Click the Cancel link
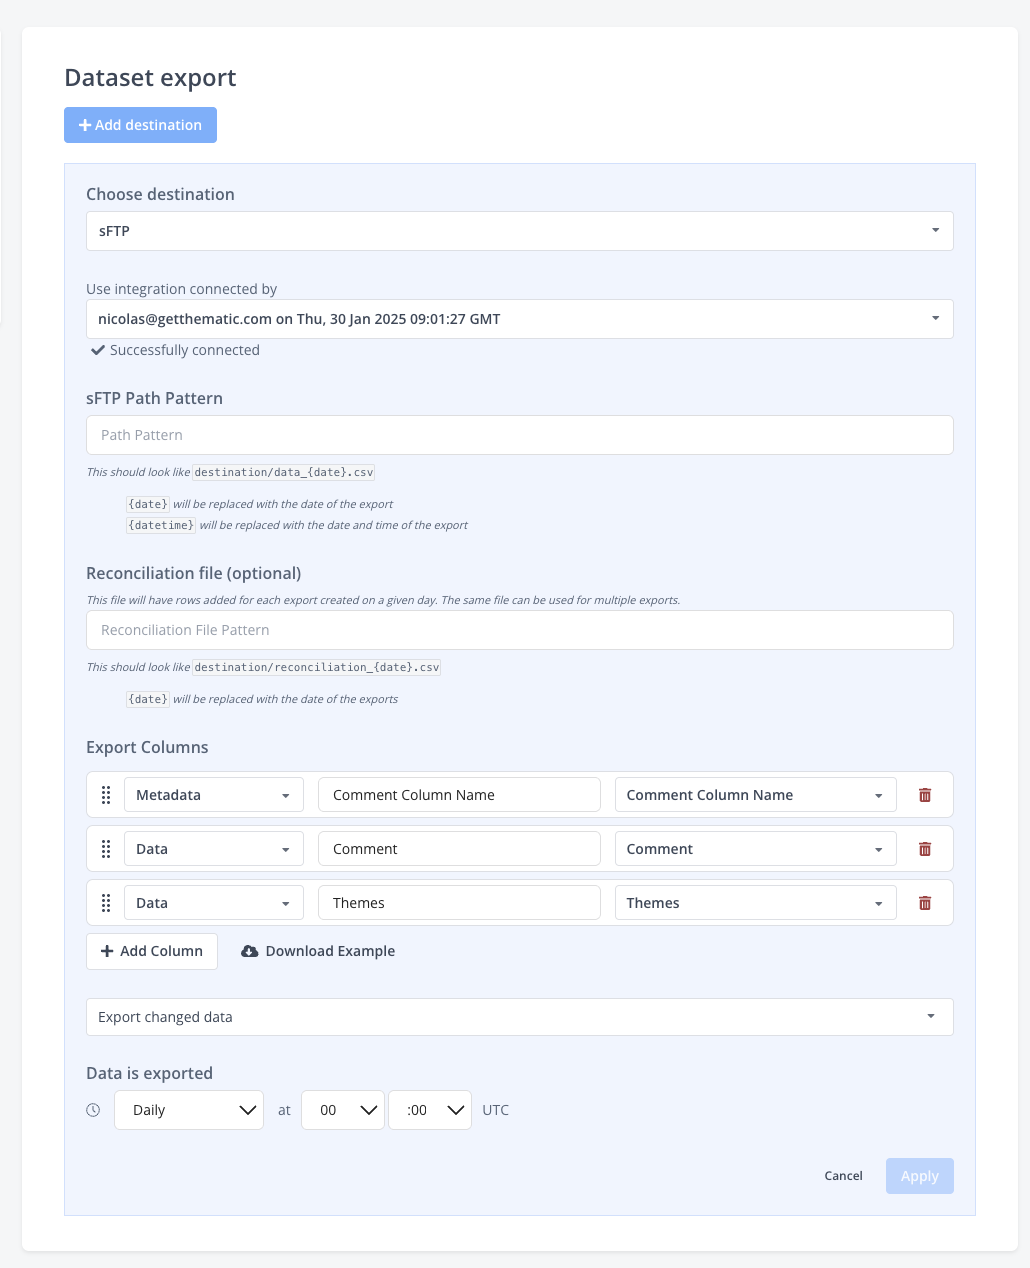The width and height of the screenshot is (1030, 1268). [843, 1176]
